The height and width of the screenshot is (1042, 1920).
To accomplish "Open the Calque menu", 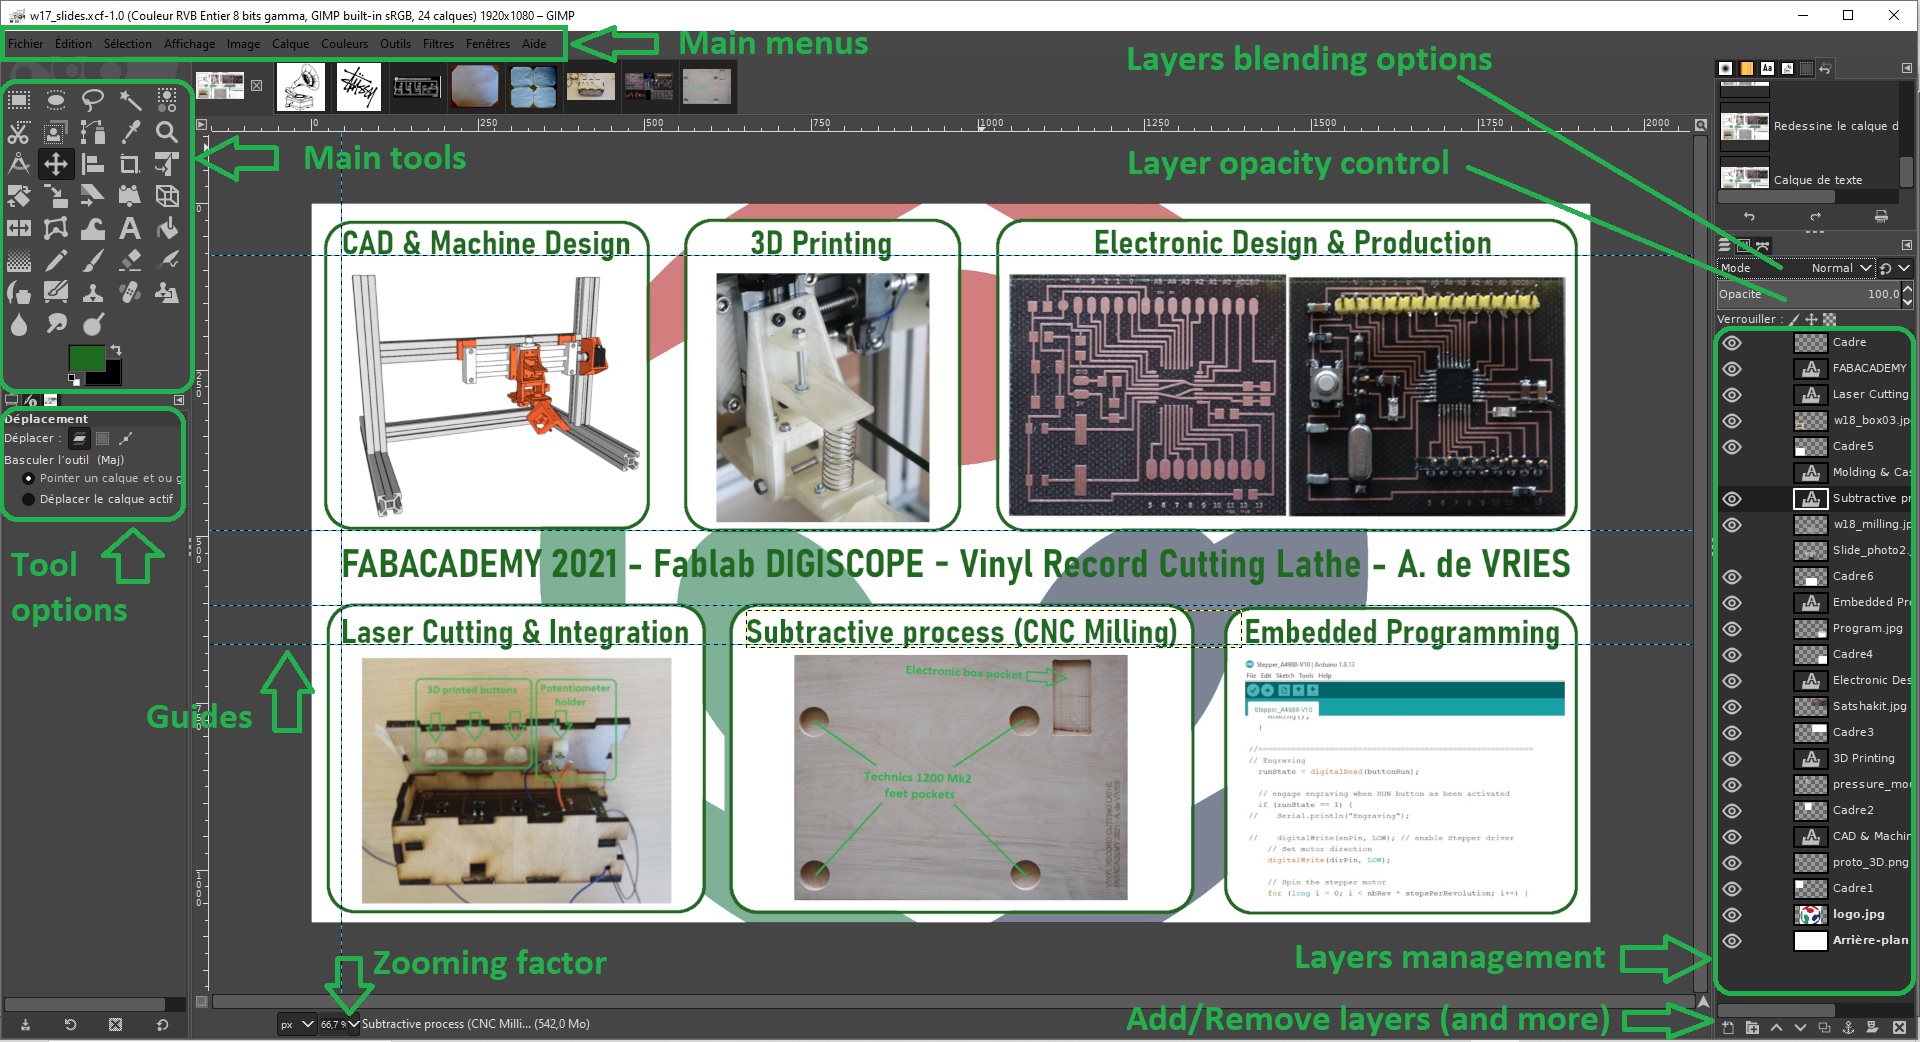I will [x=290, y=44].
